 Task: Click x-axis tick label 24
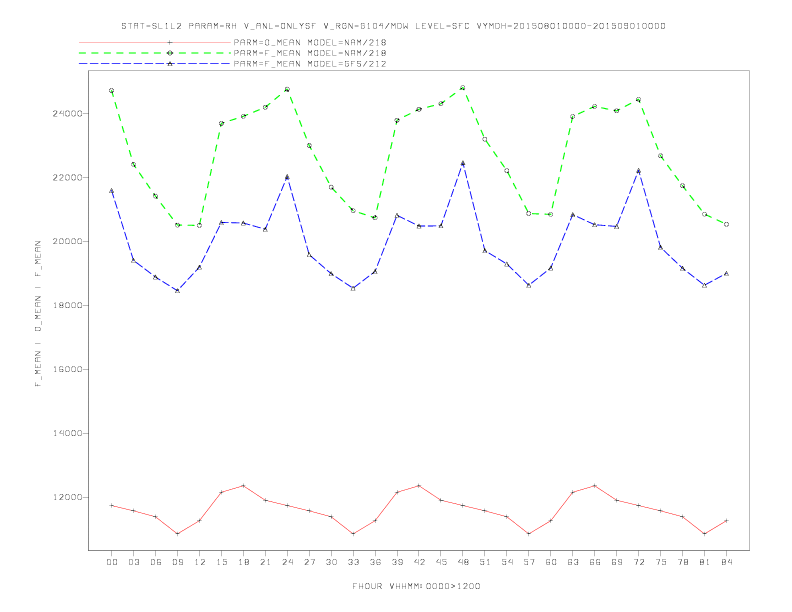(x=287, y=562)
